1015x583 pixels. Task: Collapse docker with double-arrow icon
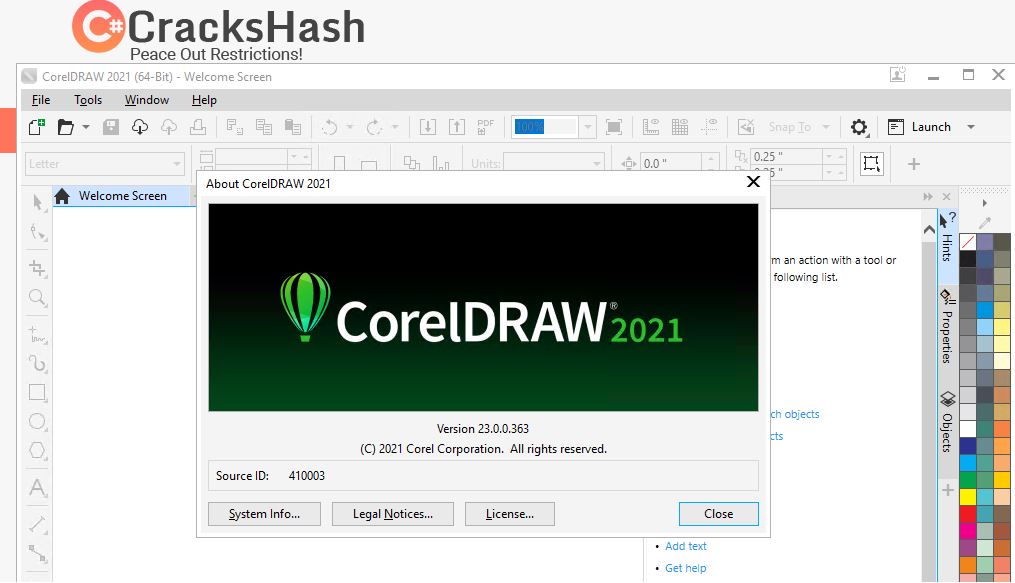[928, 196]
